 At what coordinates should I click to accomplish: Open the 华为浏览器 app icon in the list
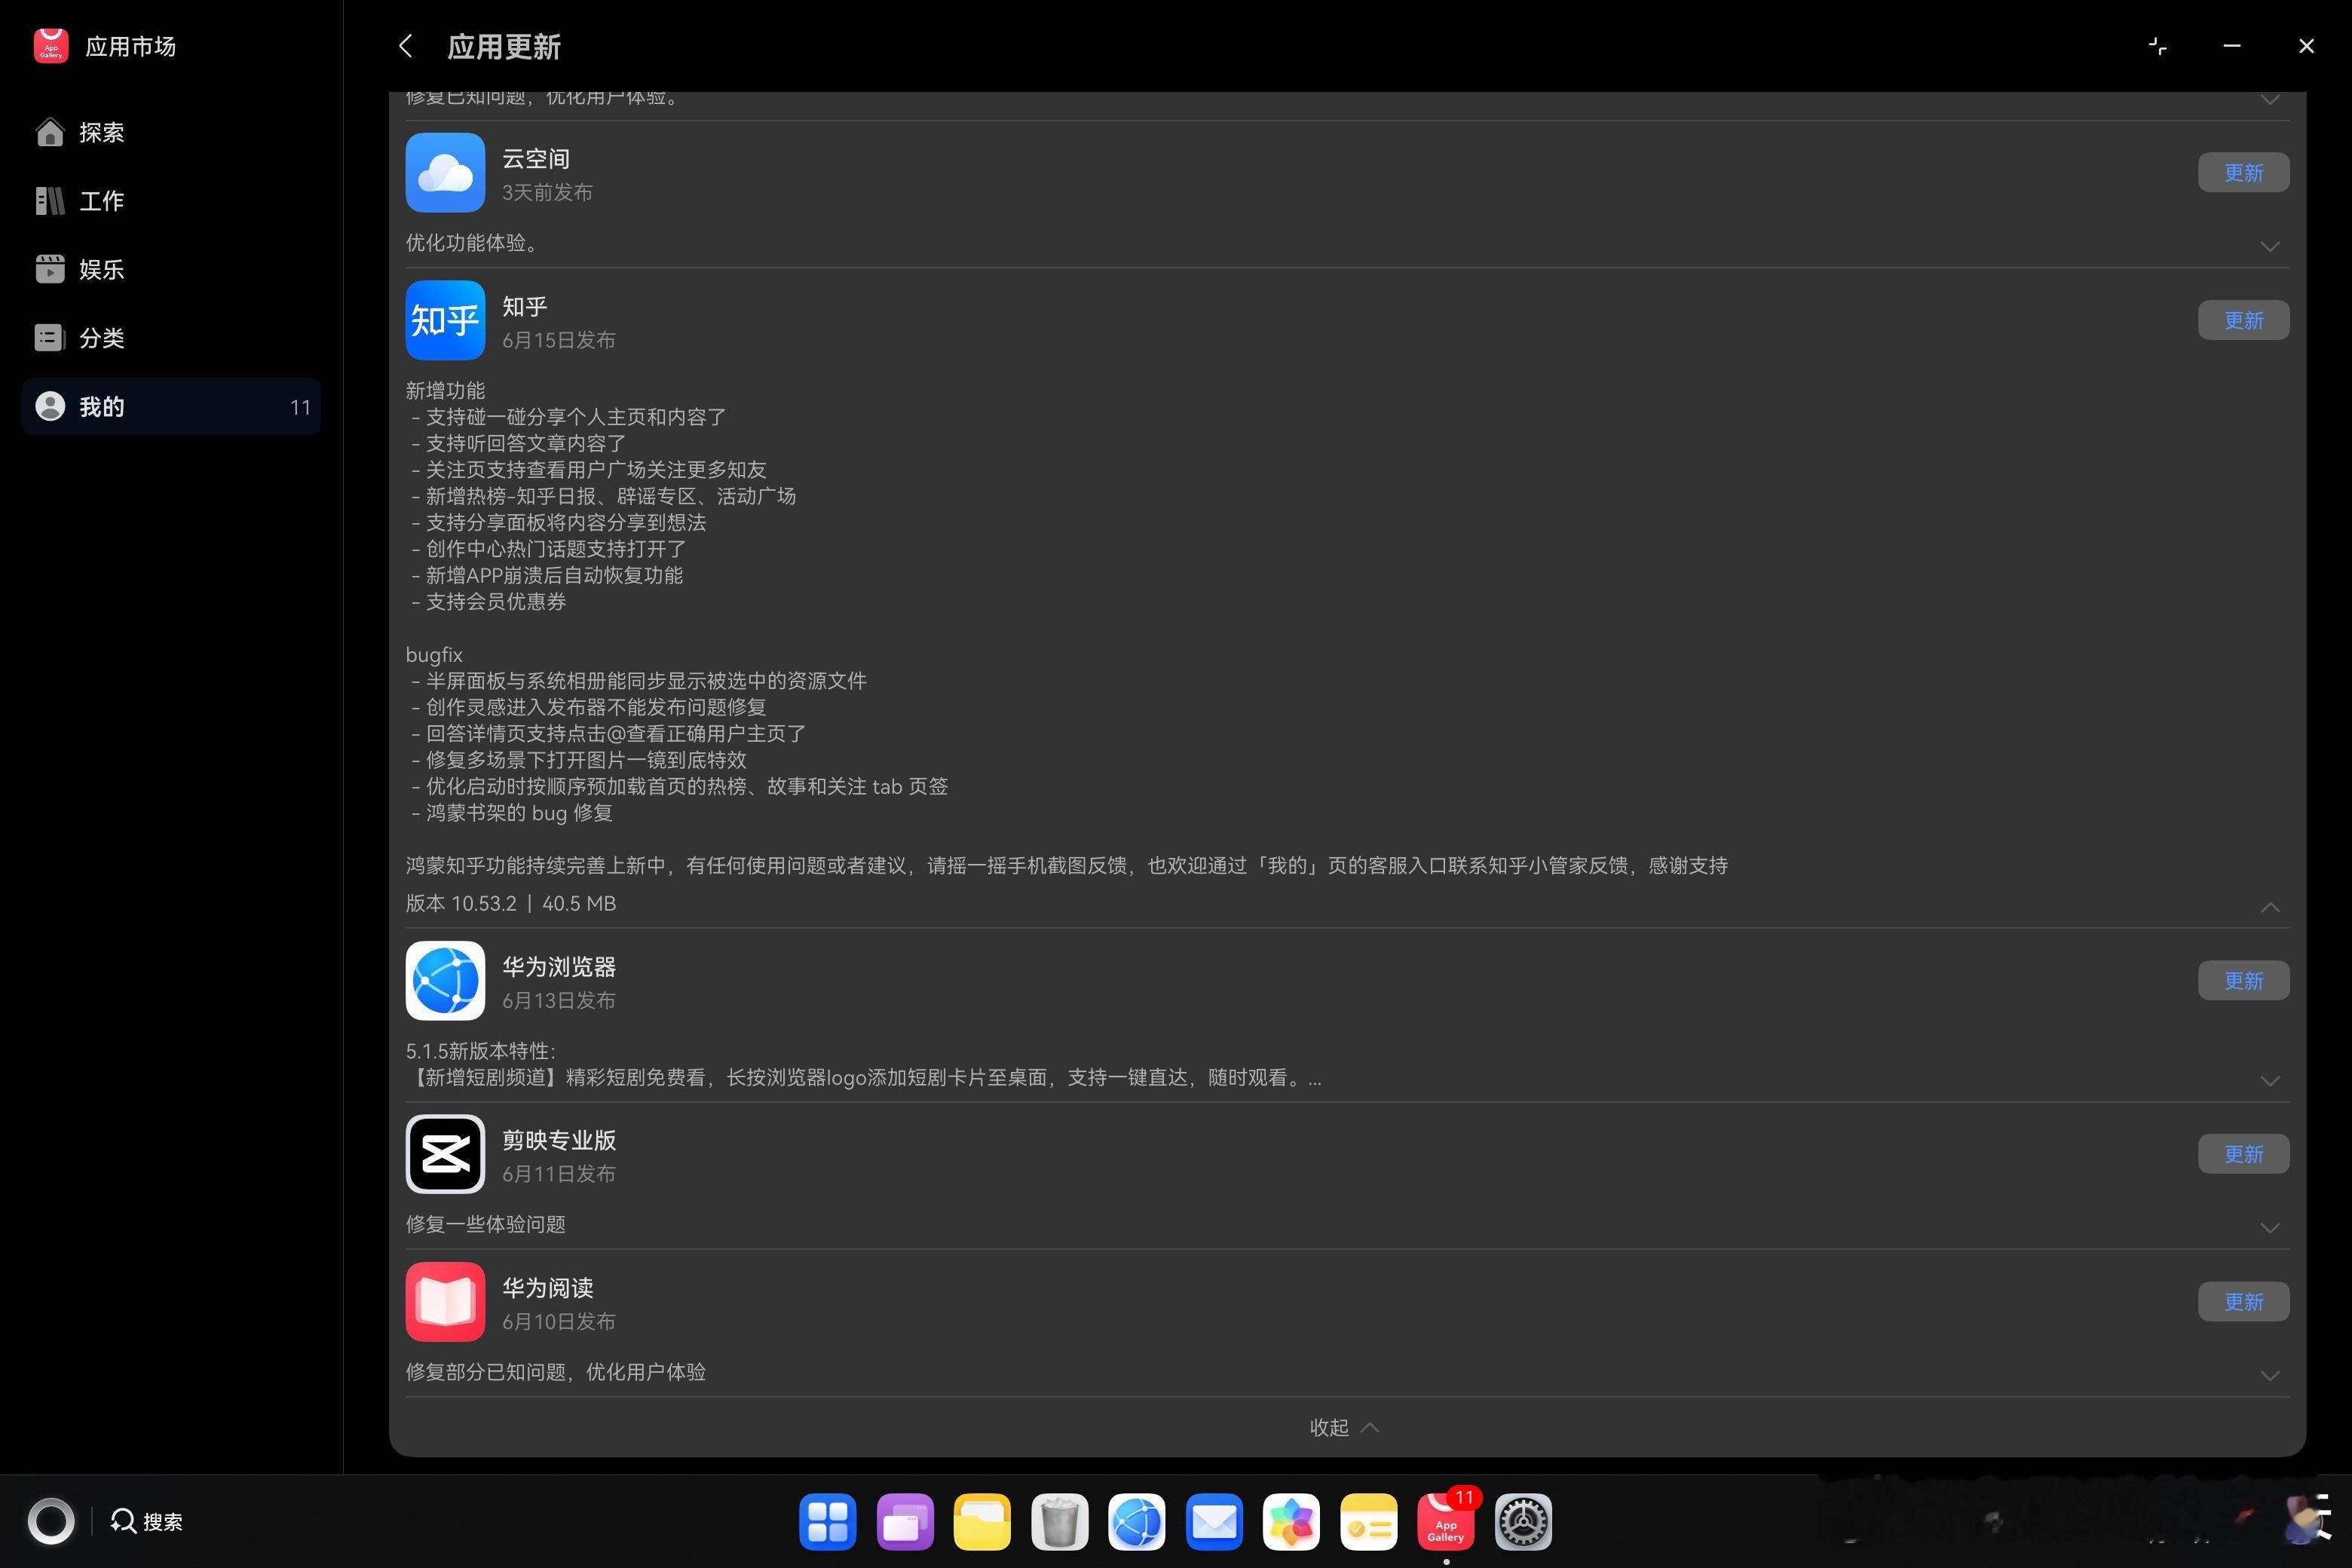coord(445,980)
